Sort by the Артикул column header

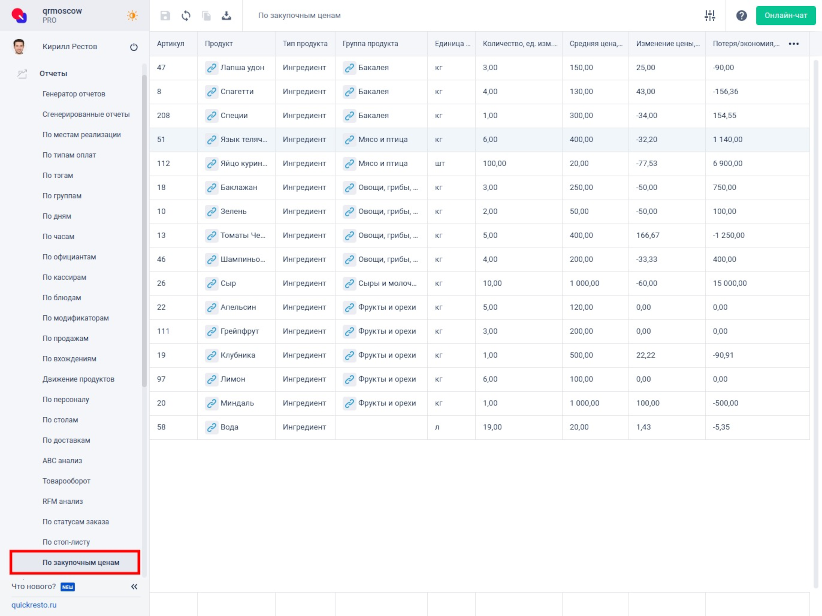170,44
